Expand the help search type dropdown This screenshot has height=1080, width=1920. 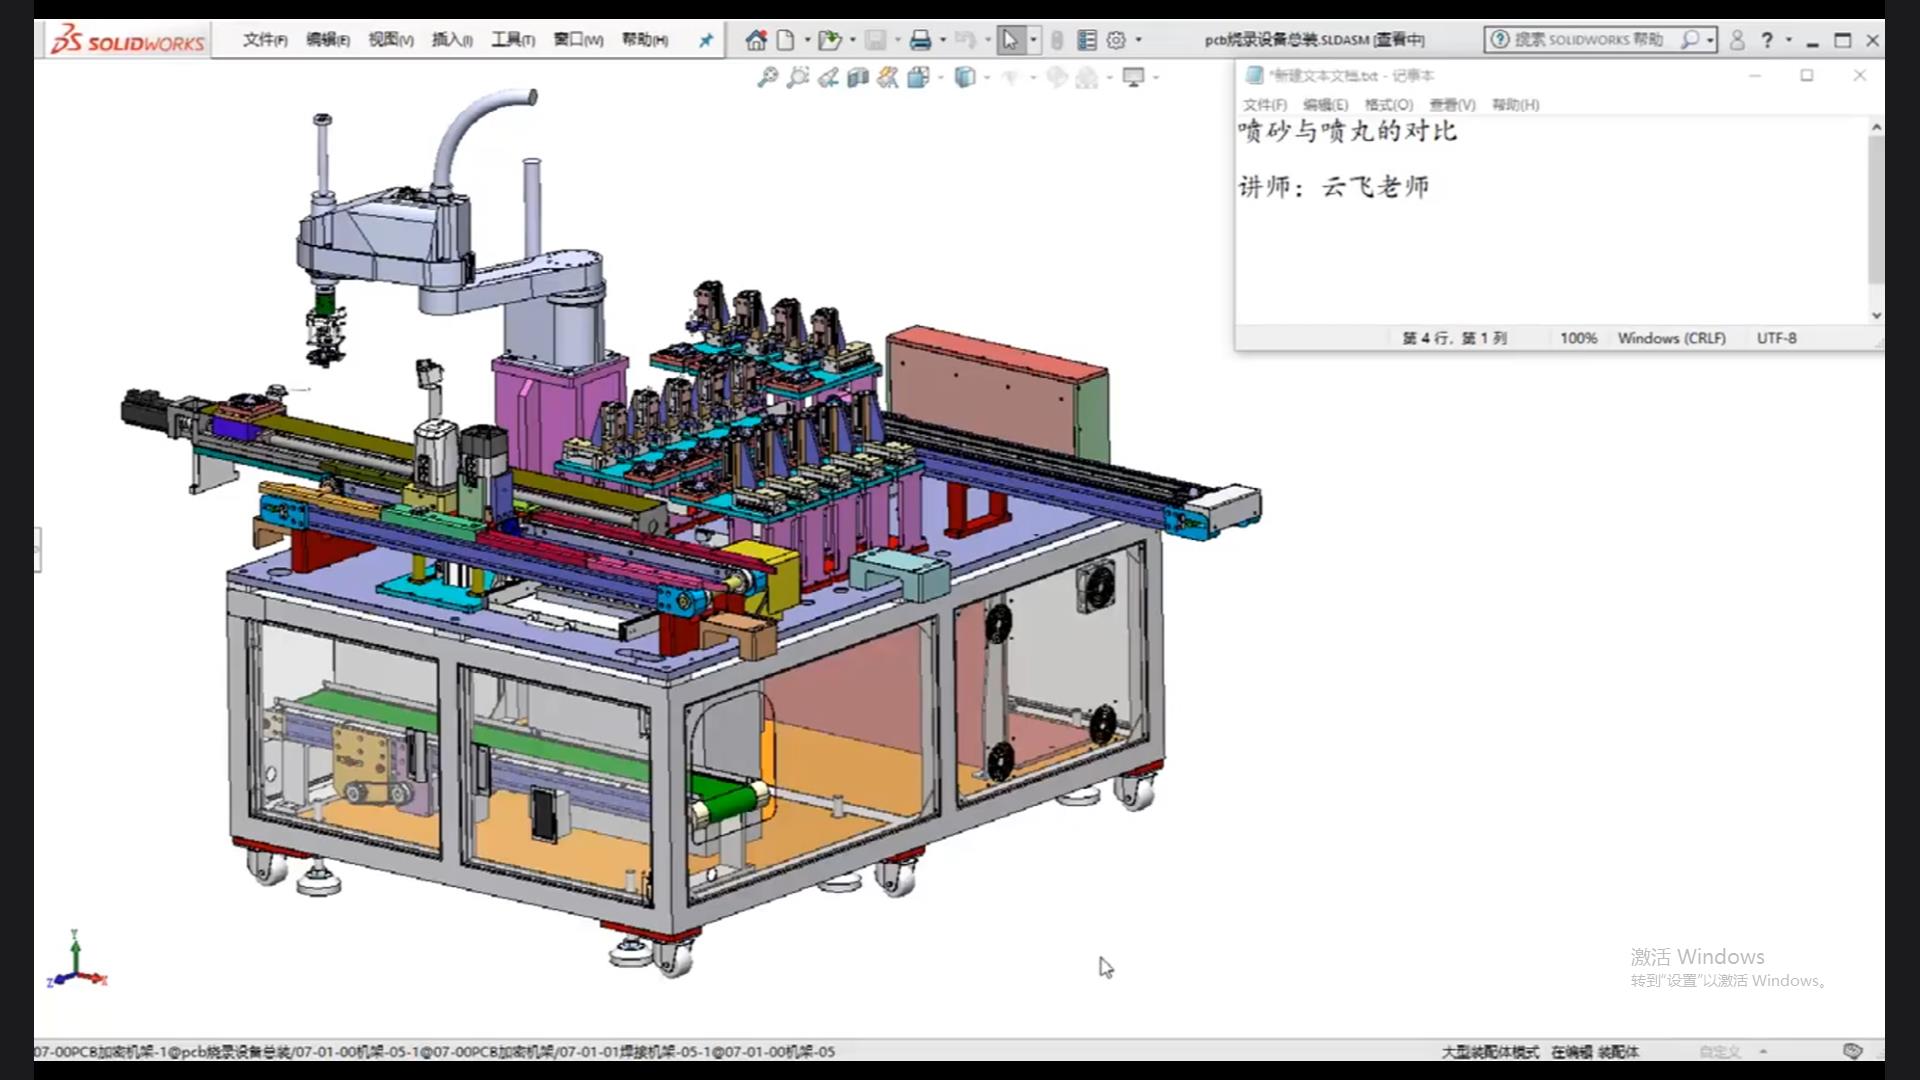pyautogui.click(x=1711, y=40)
